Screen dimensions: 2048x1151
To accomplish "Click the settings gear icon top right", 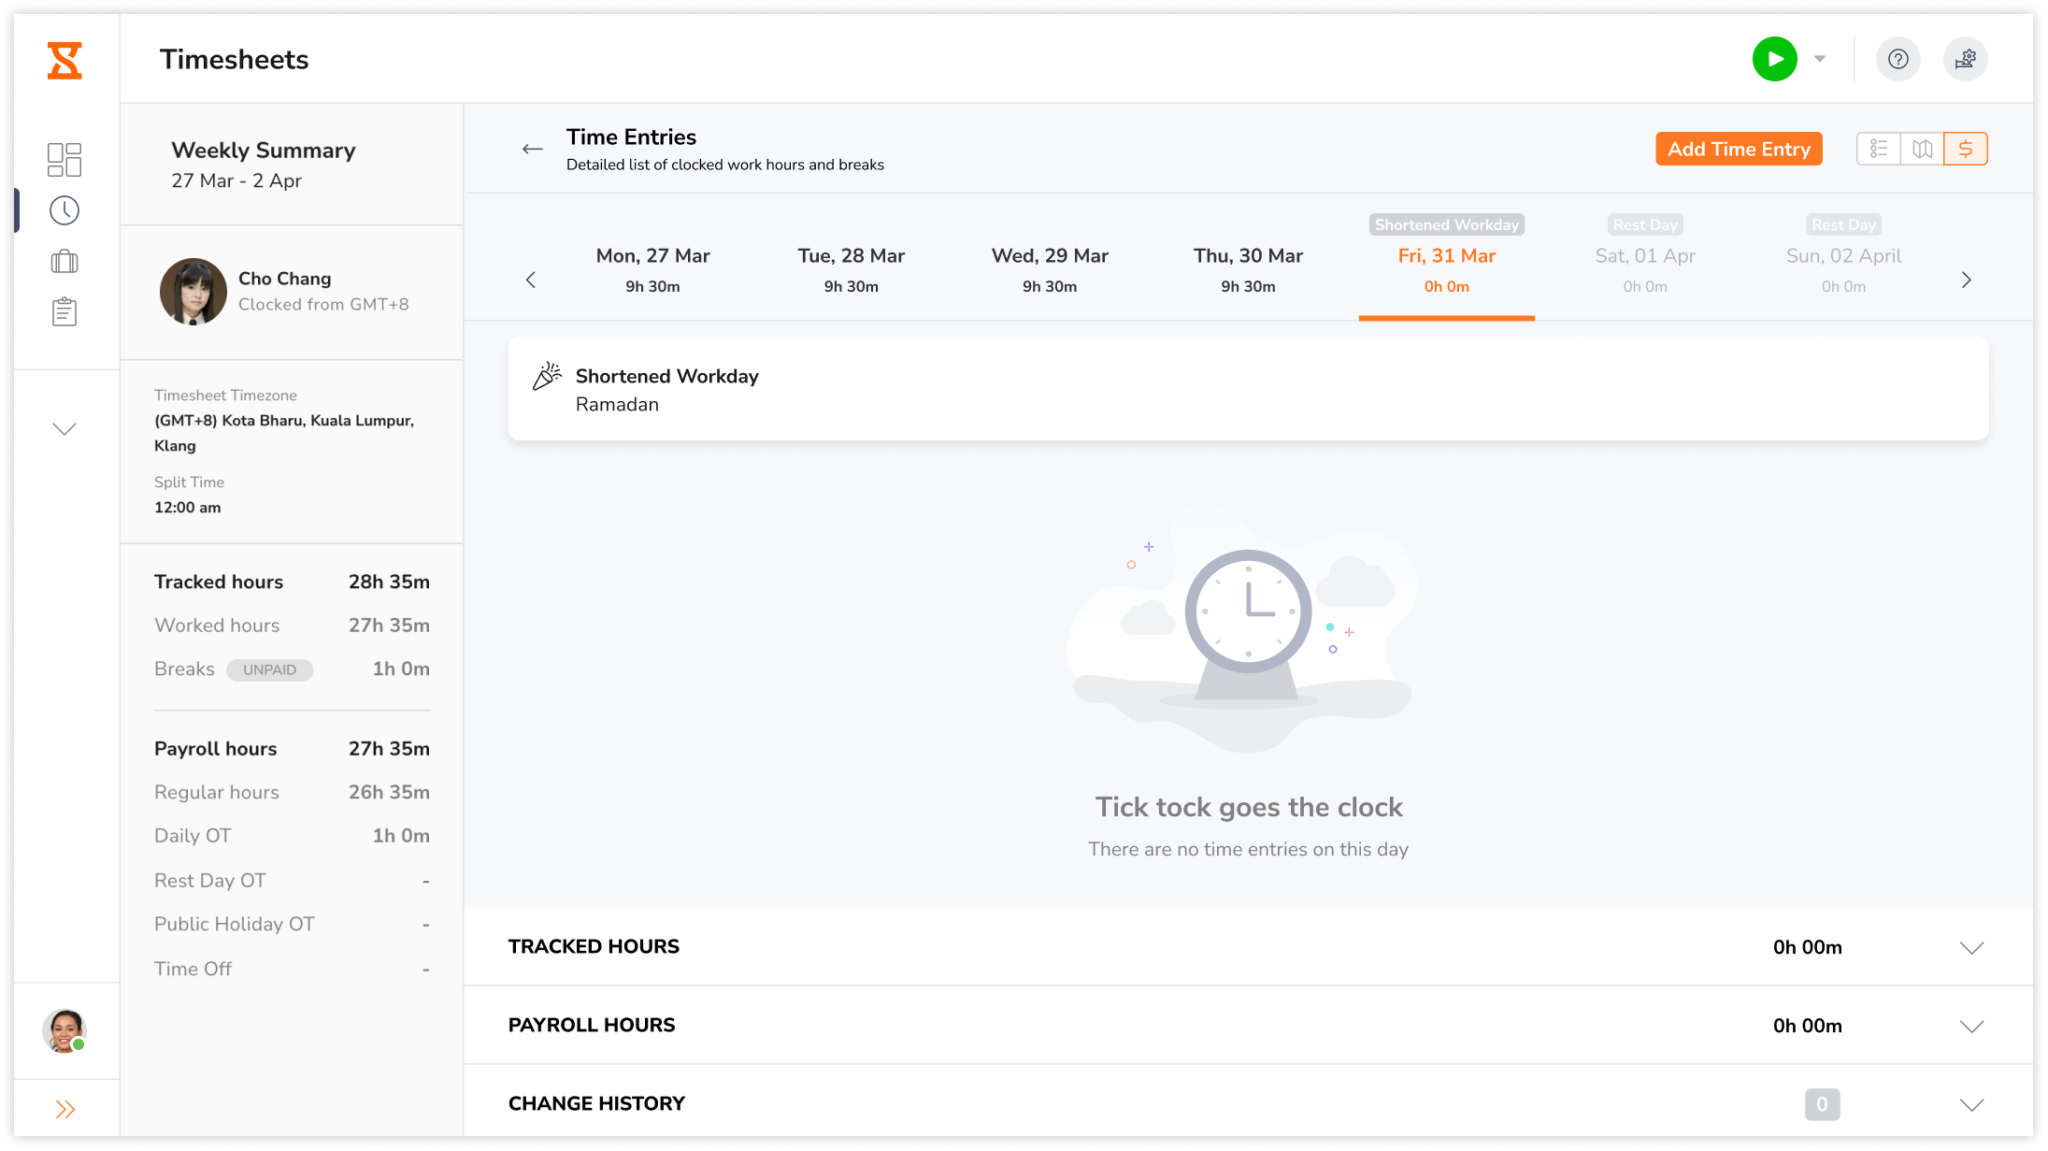I will coord(1965,59).
